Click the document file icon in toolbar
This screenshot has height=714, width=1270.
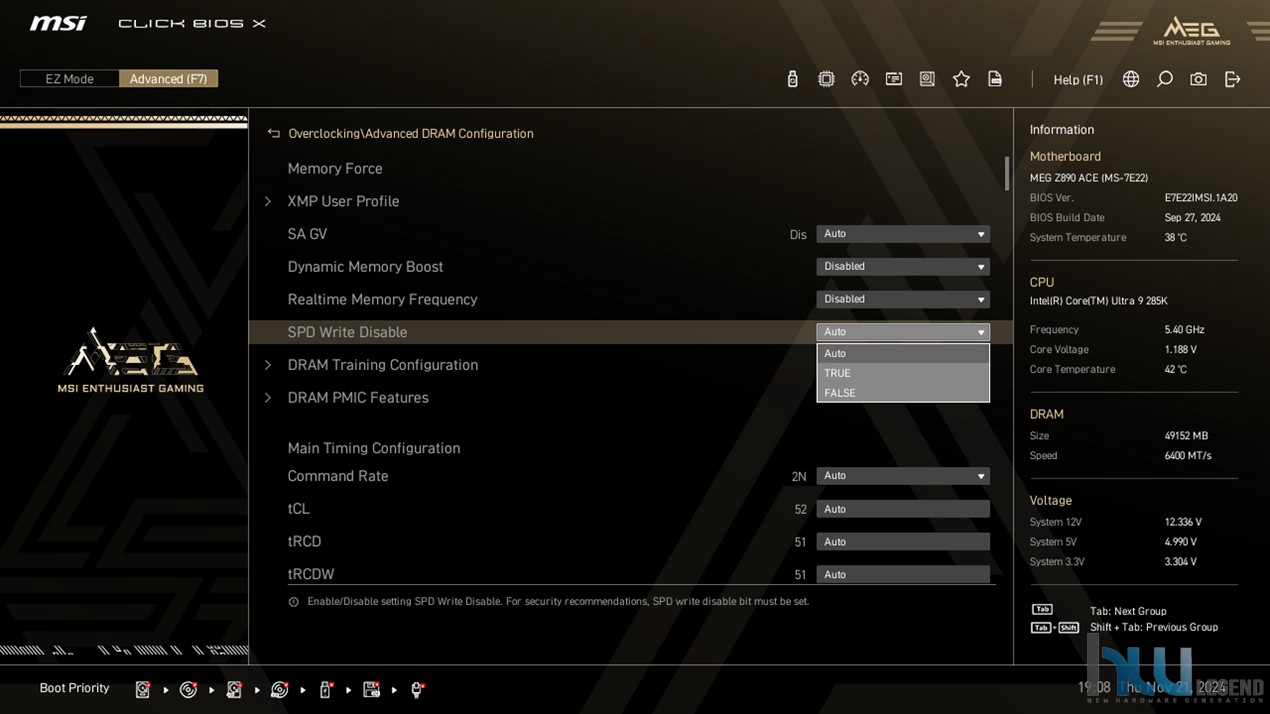pyautogui.click(x=995, y=79)
